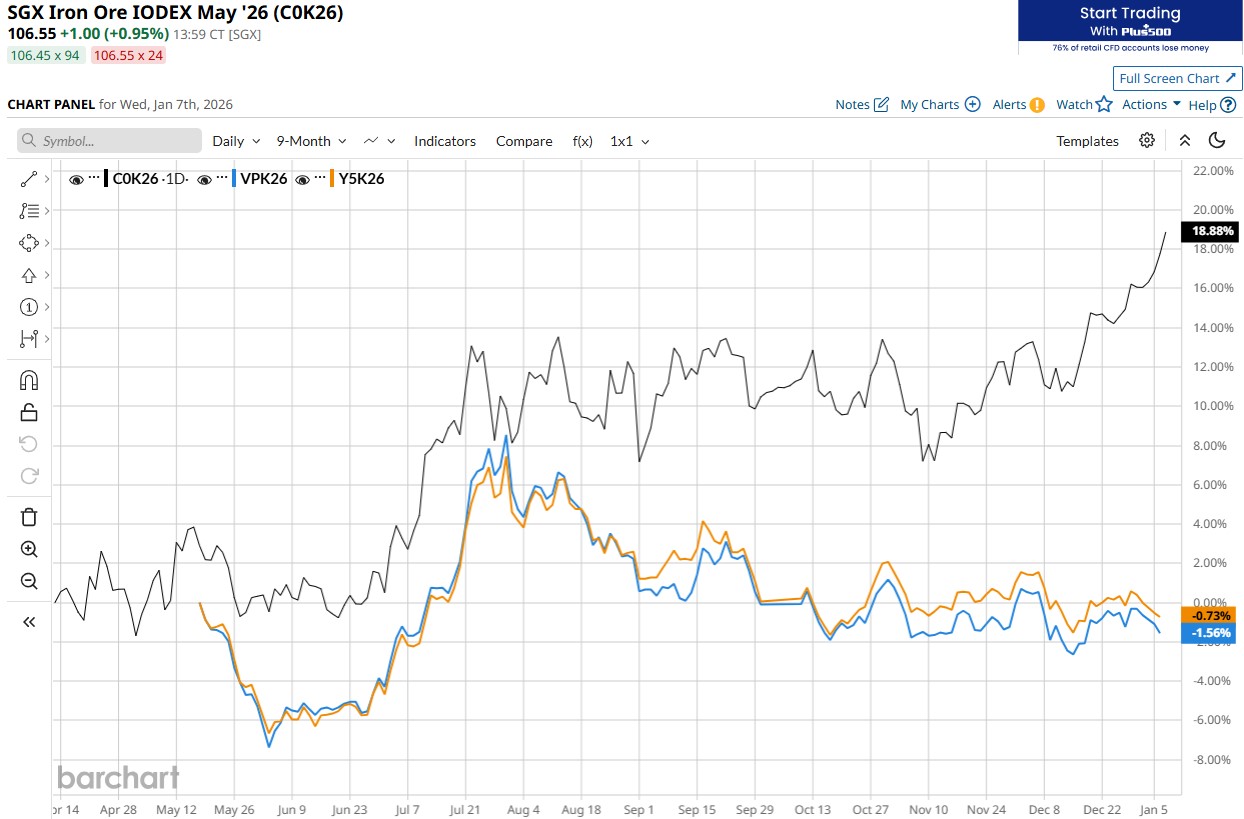Zoom out using the magnifier minus icon
The height and width of the screenshot is (819, 1244).
(29, 581)
